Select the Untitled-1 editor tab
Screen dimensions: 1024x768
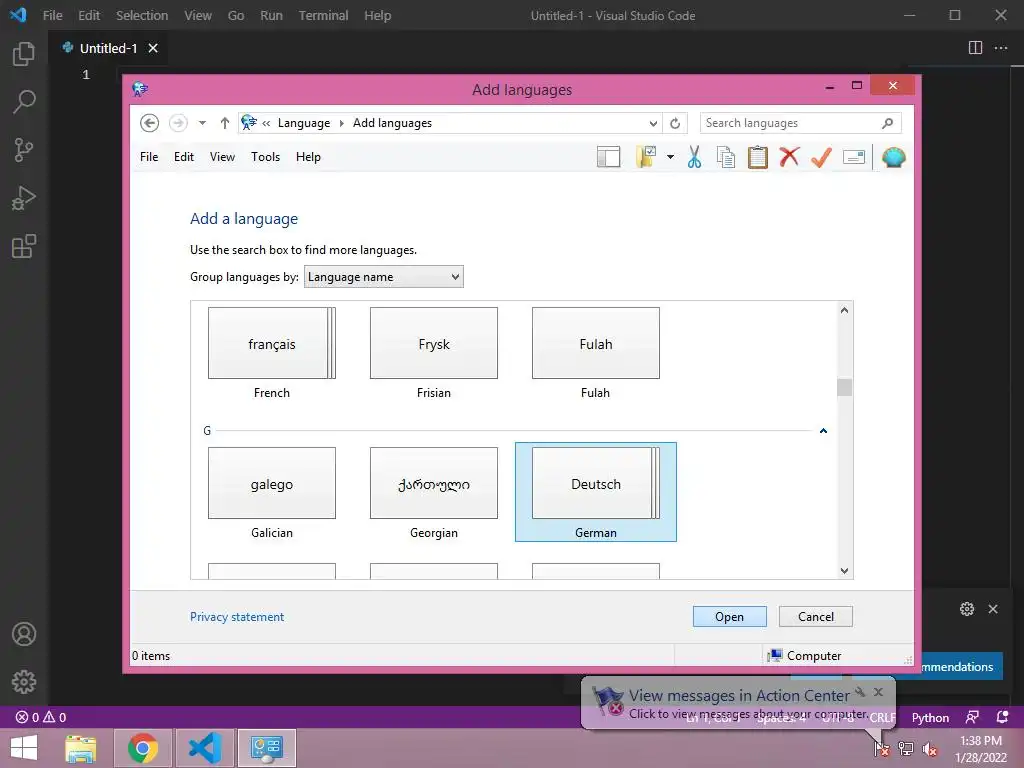pyautogui.click(x=108, y=48)
